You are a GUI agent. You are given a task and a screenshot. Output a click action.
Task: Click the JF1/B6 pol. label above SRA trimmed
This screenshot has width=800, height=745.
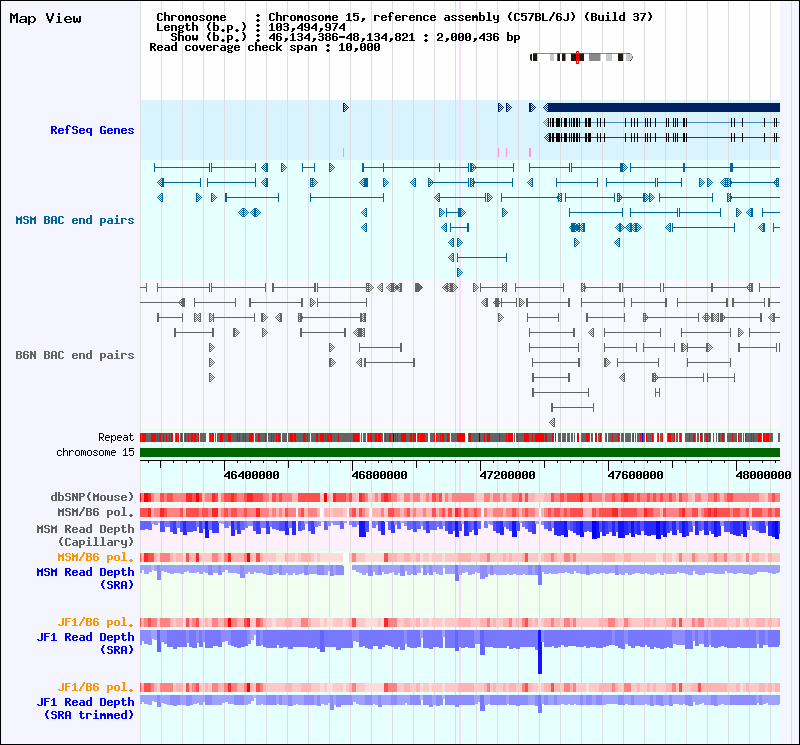[x=95, y=687]
